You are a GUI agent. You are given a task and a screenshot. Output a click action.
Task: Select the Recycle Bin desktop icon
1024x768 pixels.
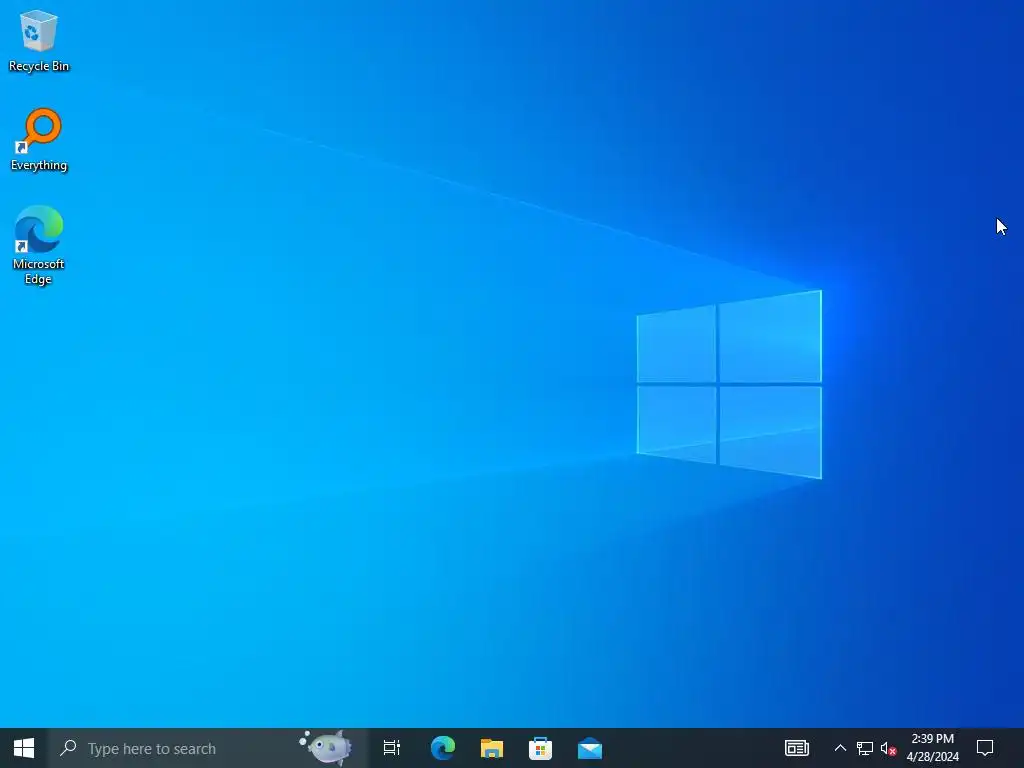coord(39,40)
